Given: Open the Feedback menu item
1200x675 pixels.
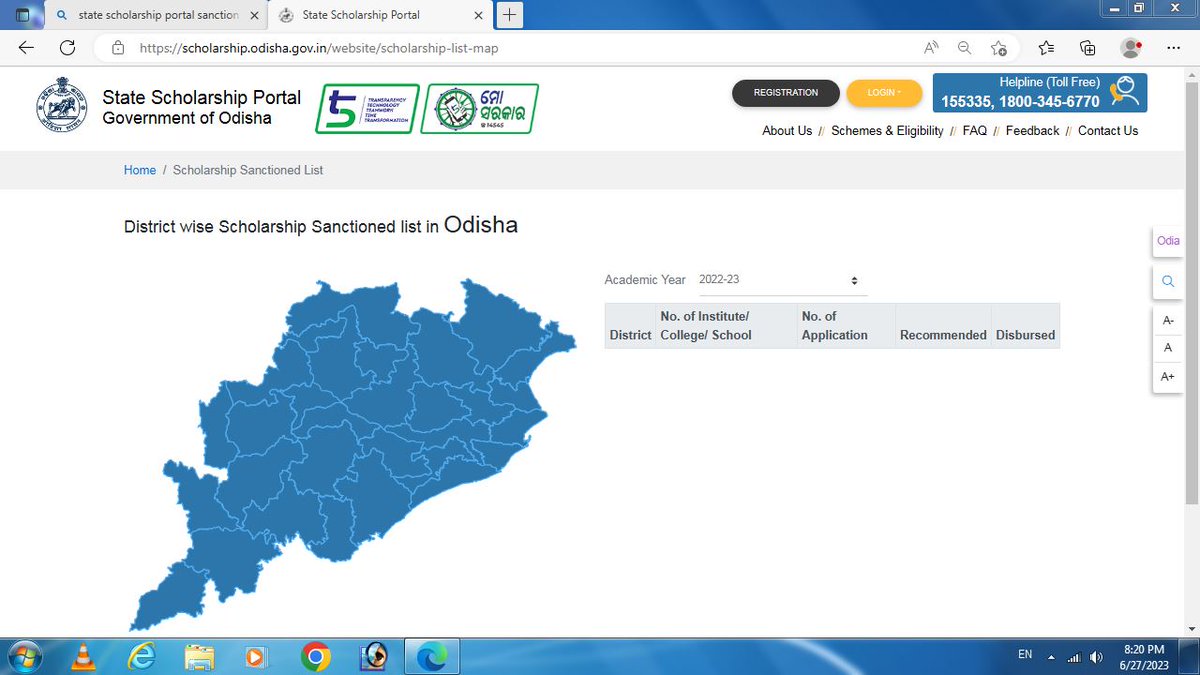Looking at the screenshot, I should [1032, 131].
